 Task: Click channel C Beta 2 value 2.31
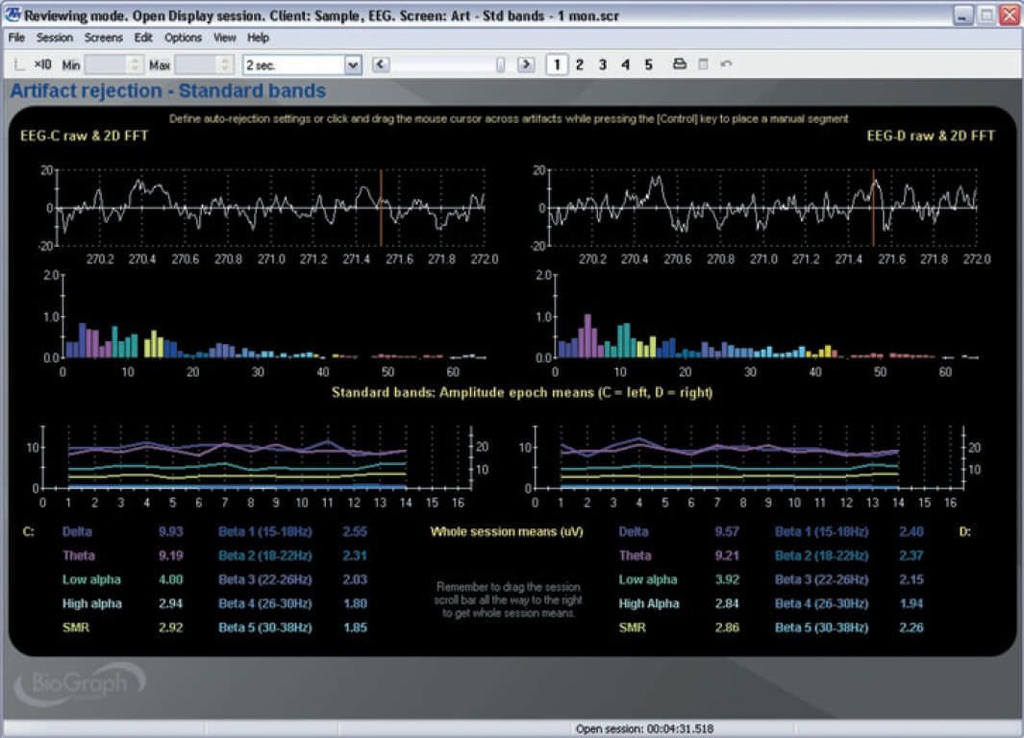coord(355,556)
